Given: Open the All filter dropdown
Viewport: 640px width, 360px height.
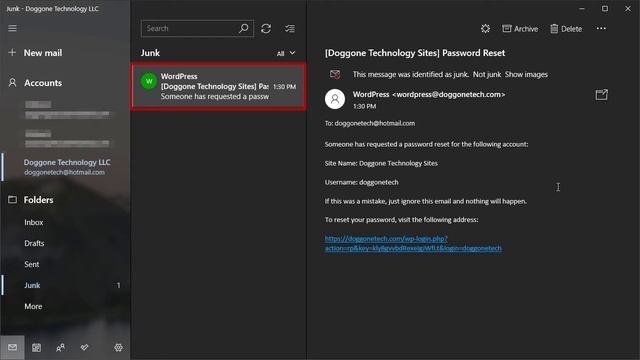Looking at the screenshot, I should click(286, 53).
